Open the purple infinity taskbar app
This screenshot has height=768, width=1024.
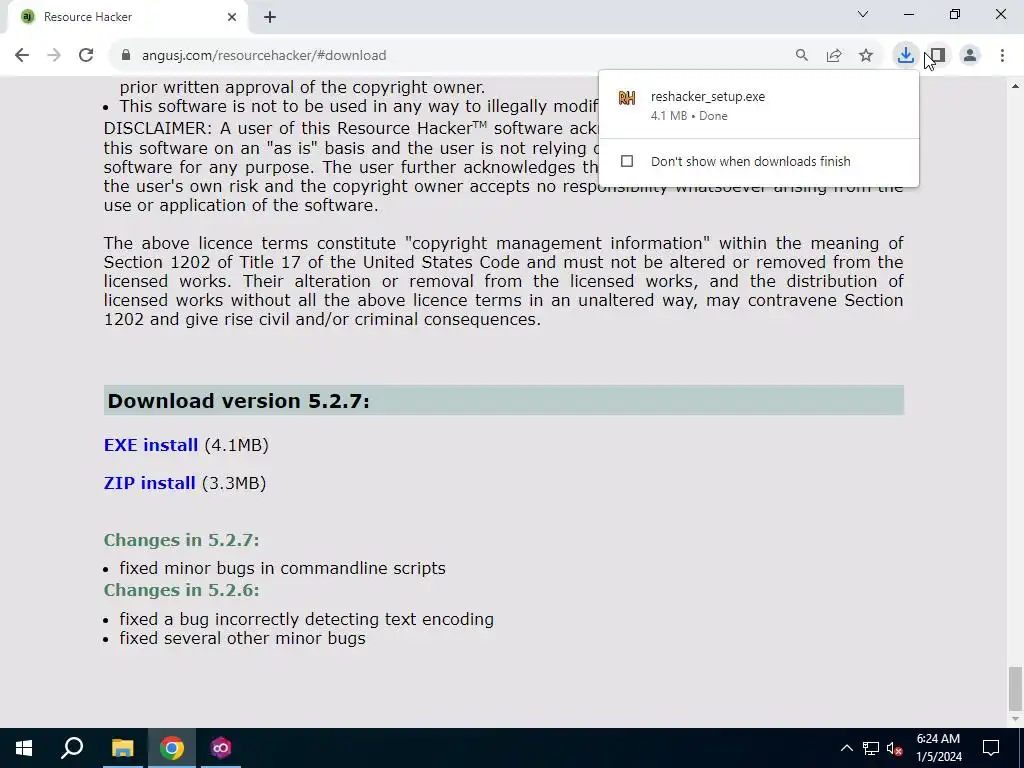click(x=221, y=748)
